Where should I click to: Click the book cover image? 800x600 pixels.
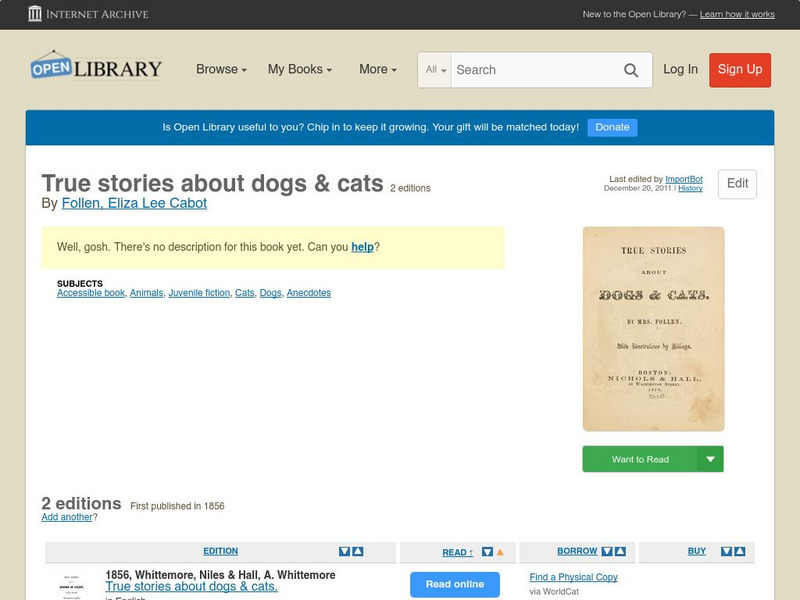(654, 329)
